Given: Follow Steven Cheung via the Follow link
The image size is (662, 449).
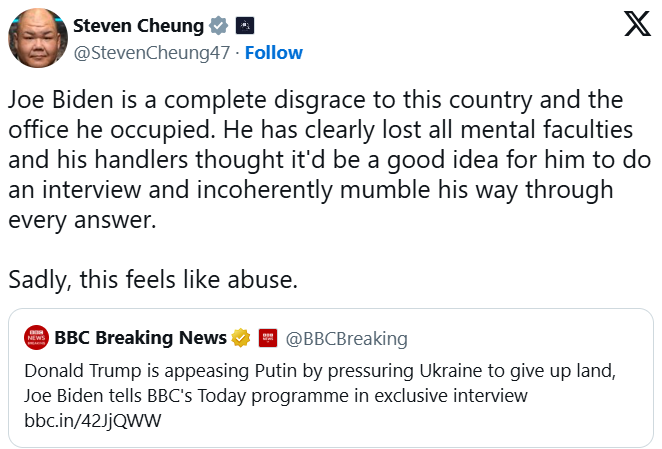Looking at the screenshot, I should [273, 52].
